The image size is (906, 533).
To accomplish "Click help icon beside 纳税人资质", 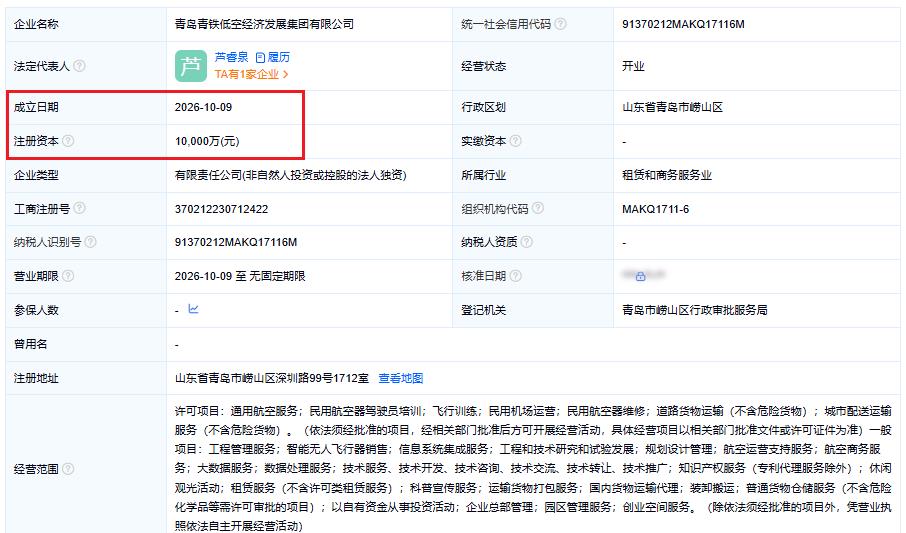I will pyautogui.click(x=526, y=242).
